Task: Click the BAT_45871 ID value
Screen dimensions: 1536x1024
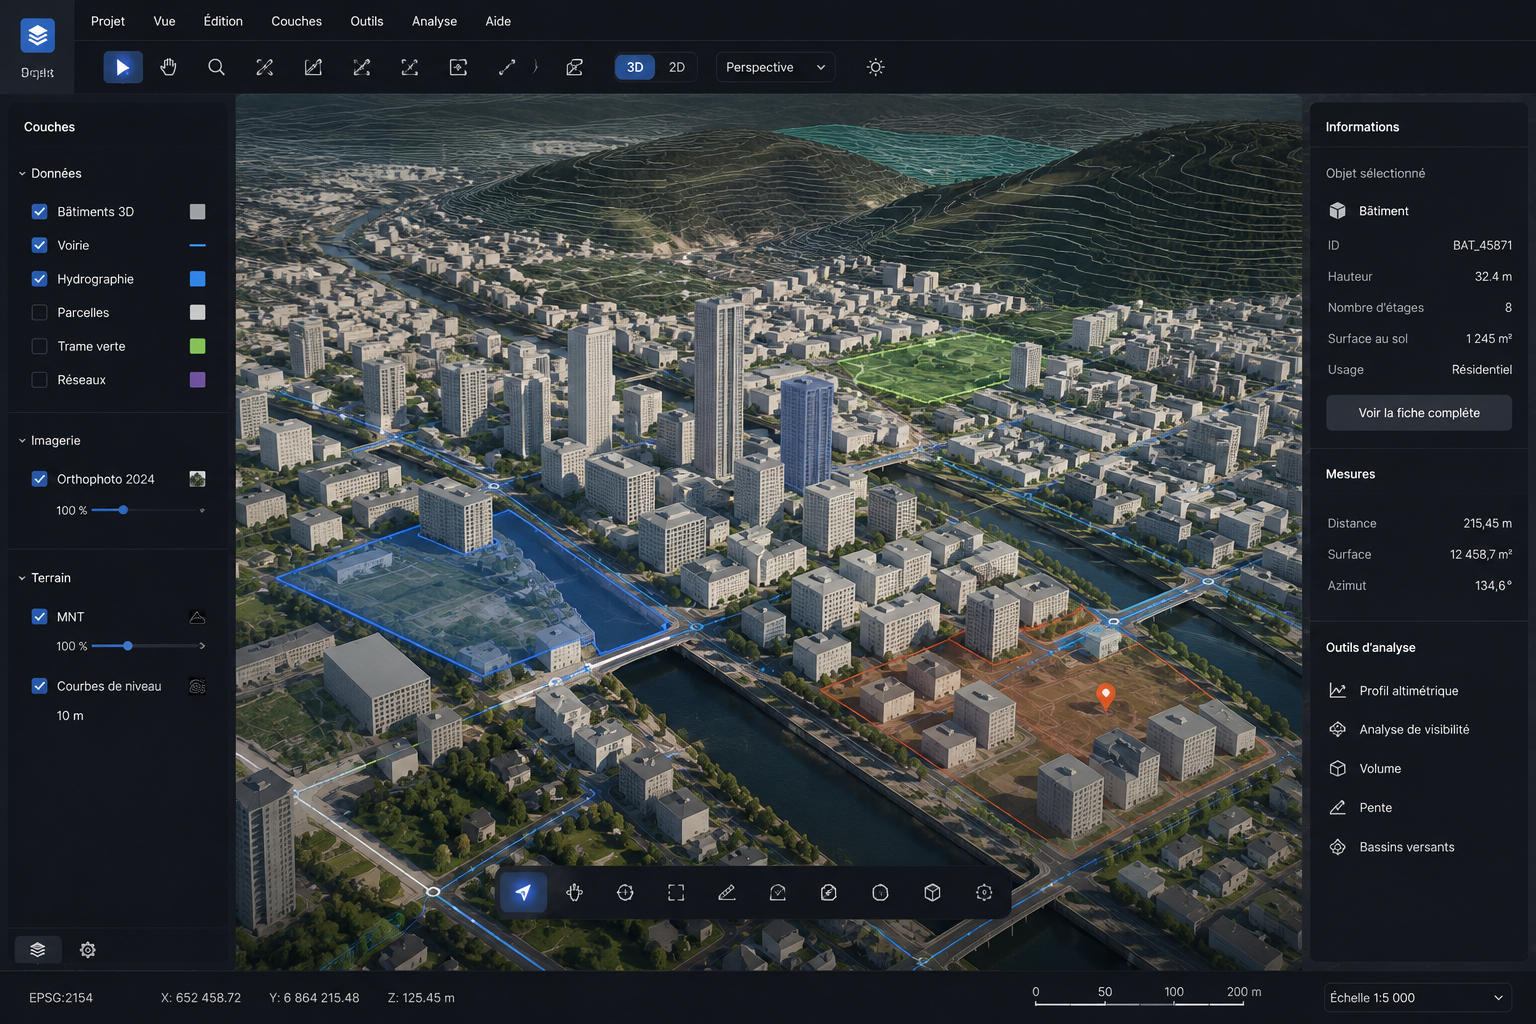Action: [1482, 245]
